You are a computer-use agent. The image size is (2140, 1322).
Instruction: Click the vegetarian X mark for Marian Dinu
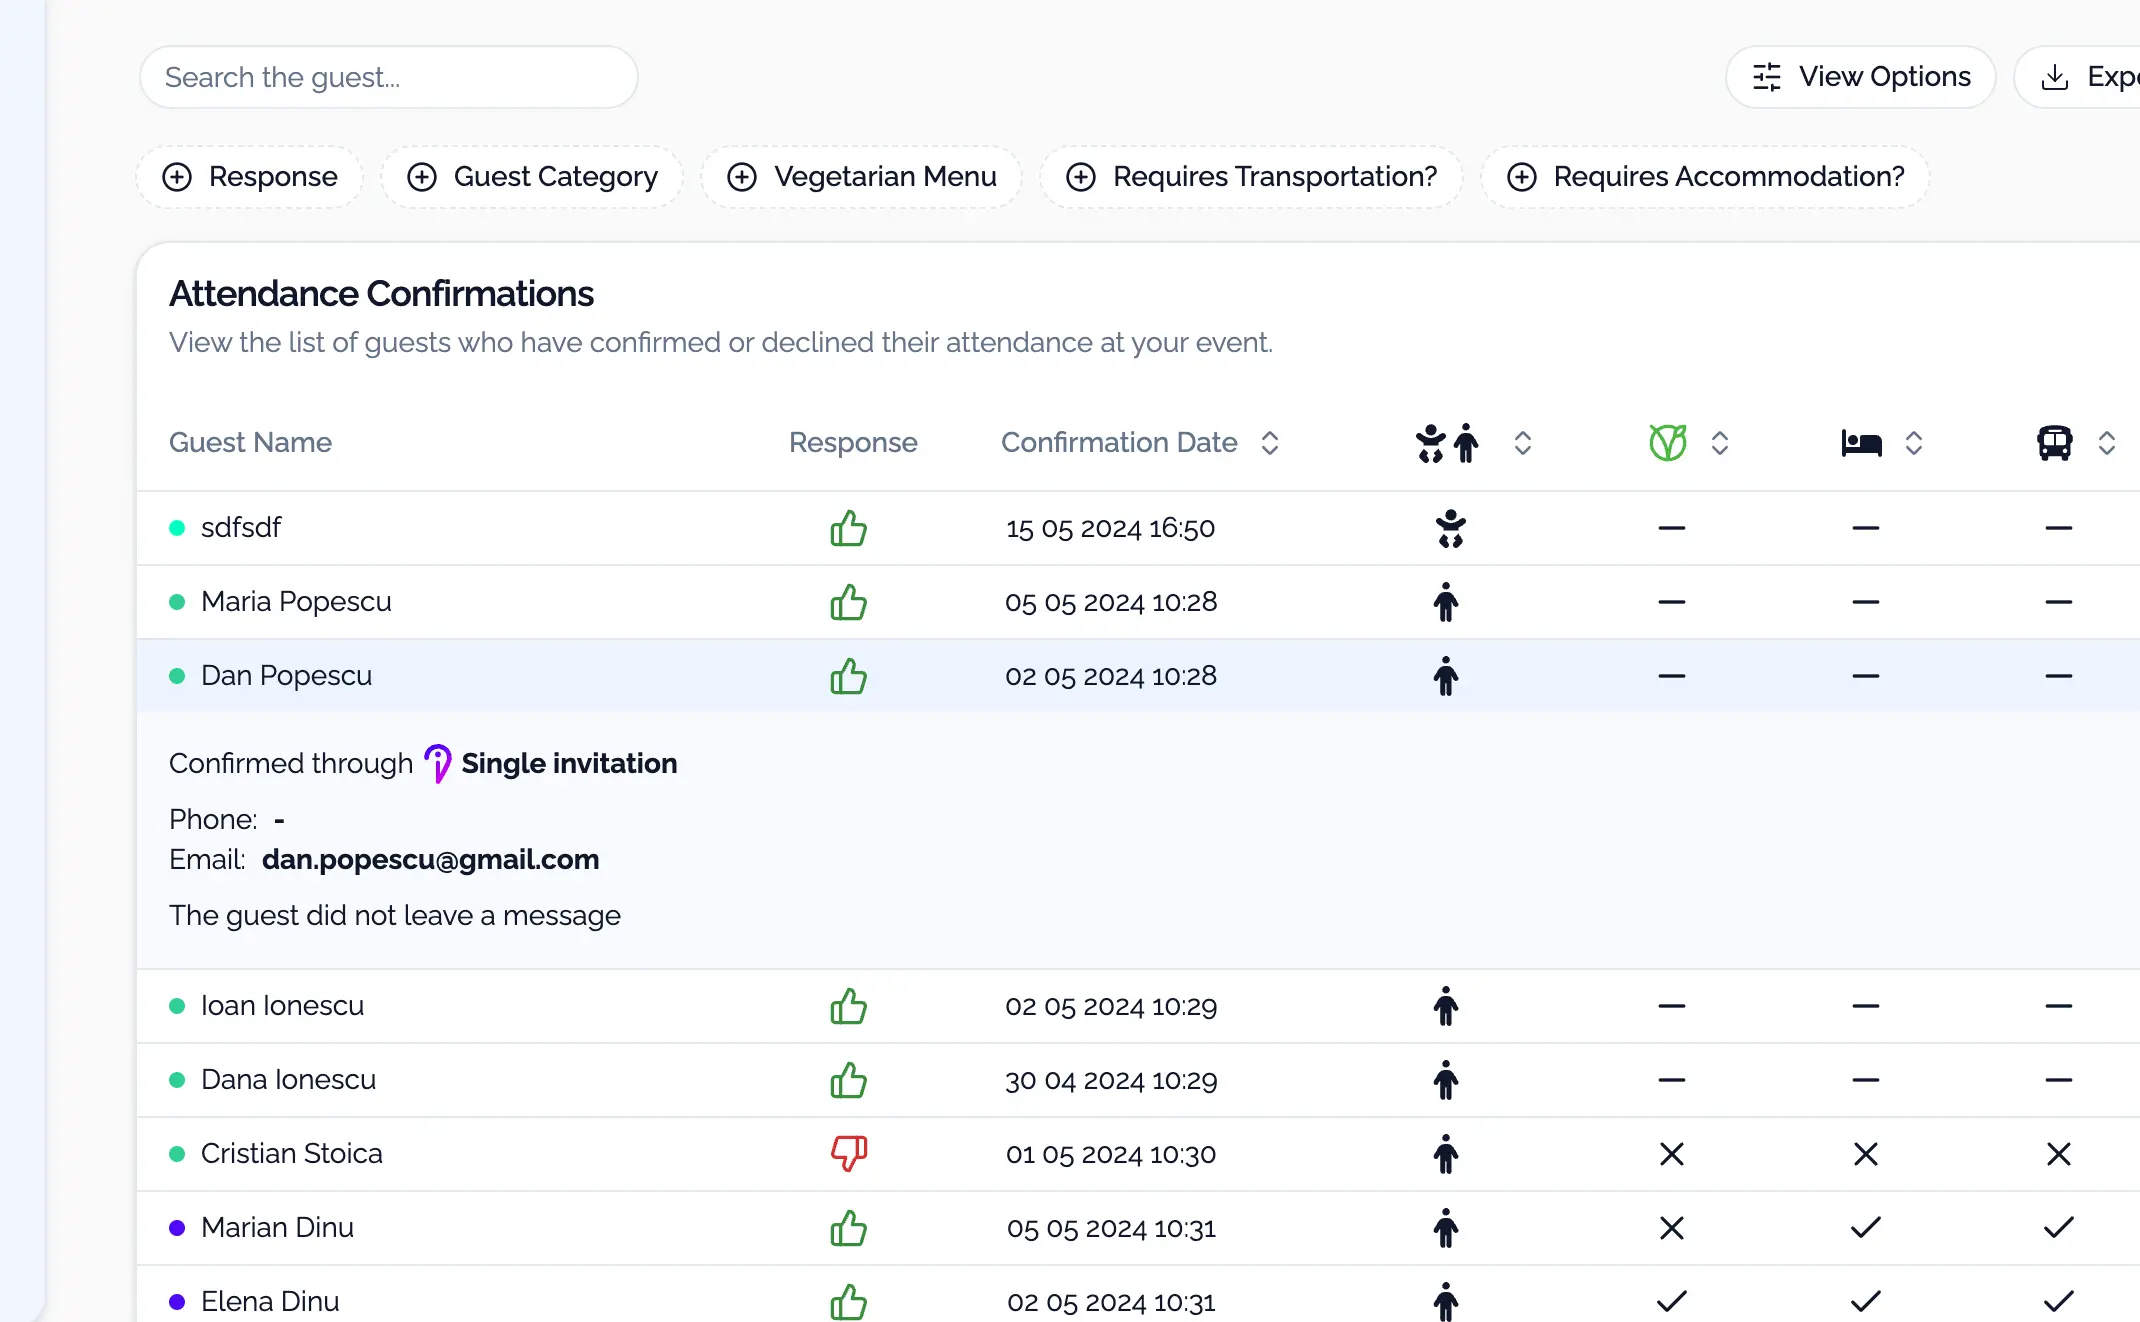tap(1672, 1228)
